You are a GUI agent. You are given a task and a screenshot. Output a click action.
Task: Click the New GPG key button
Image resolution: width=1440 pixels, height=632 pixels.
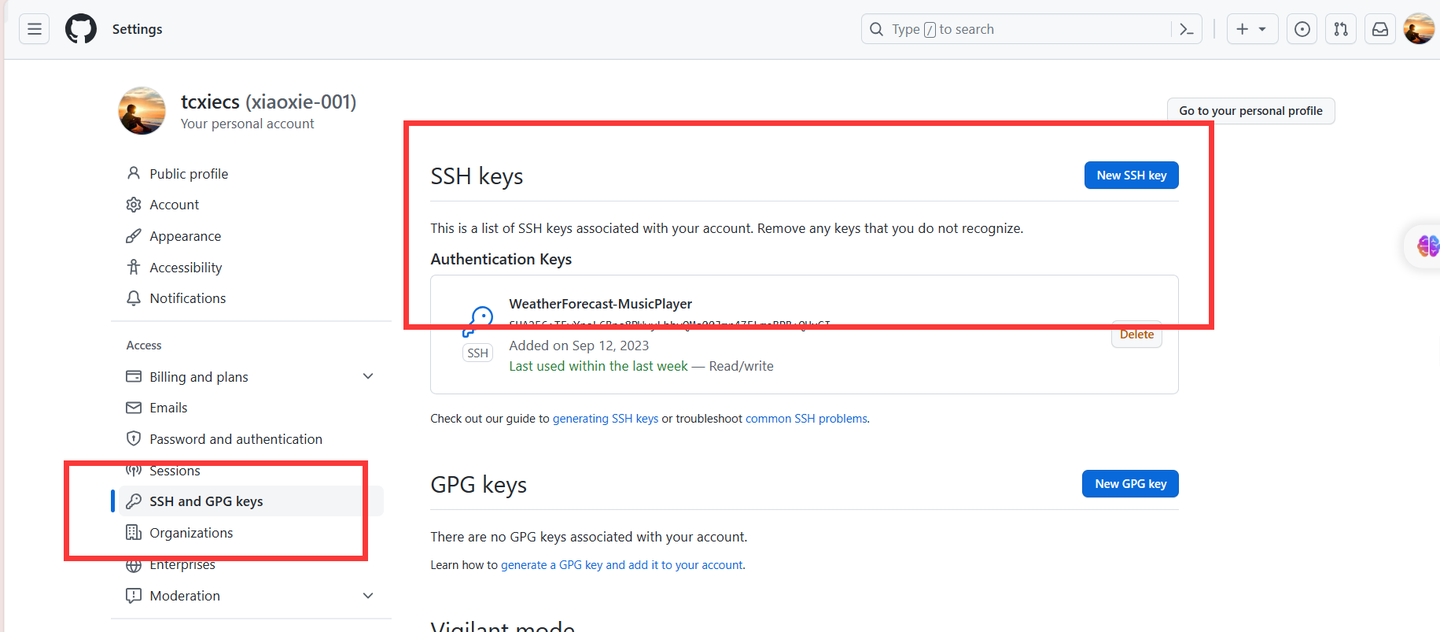(1130, 483)
